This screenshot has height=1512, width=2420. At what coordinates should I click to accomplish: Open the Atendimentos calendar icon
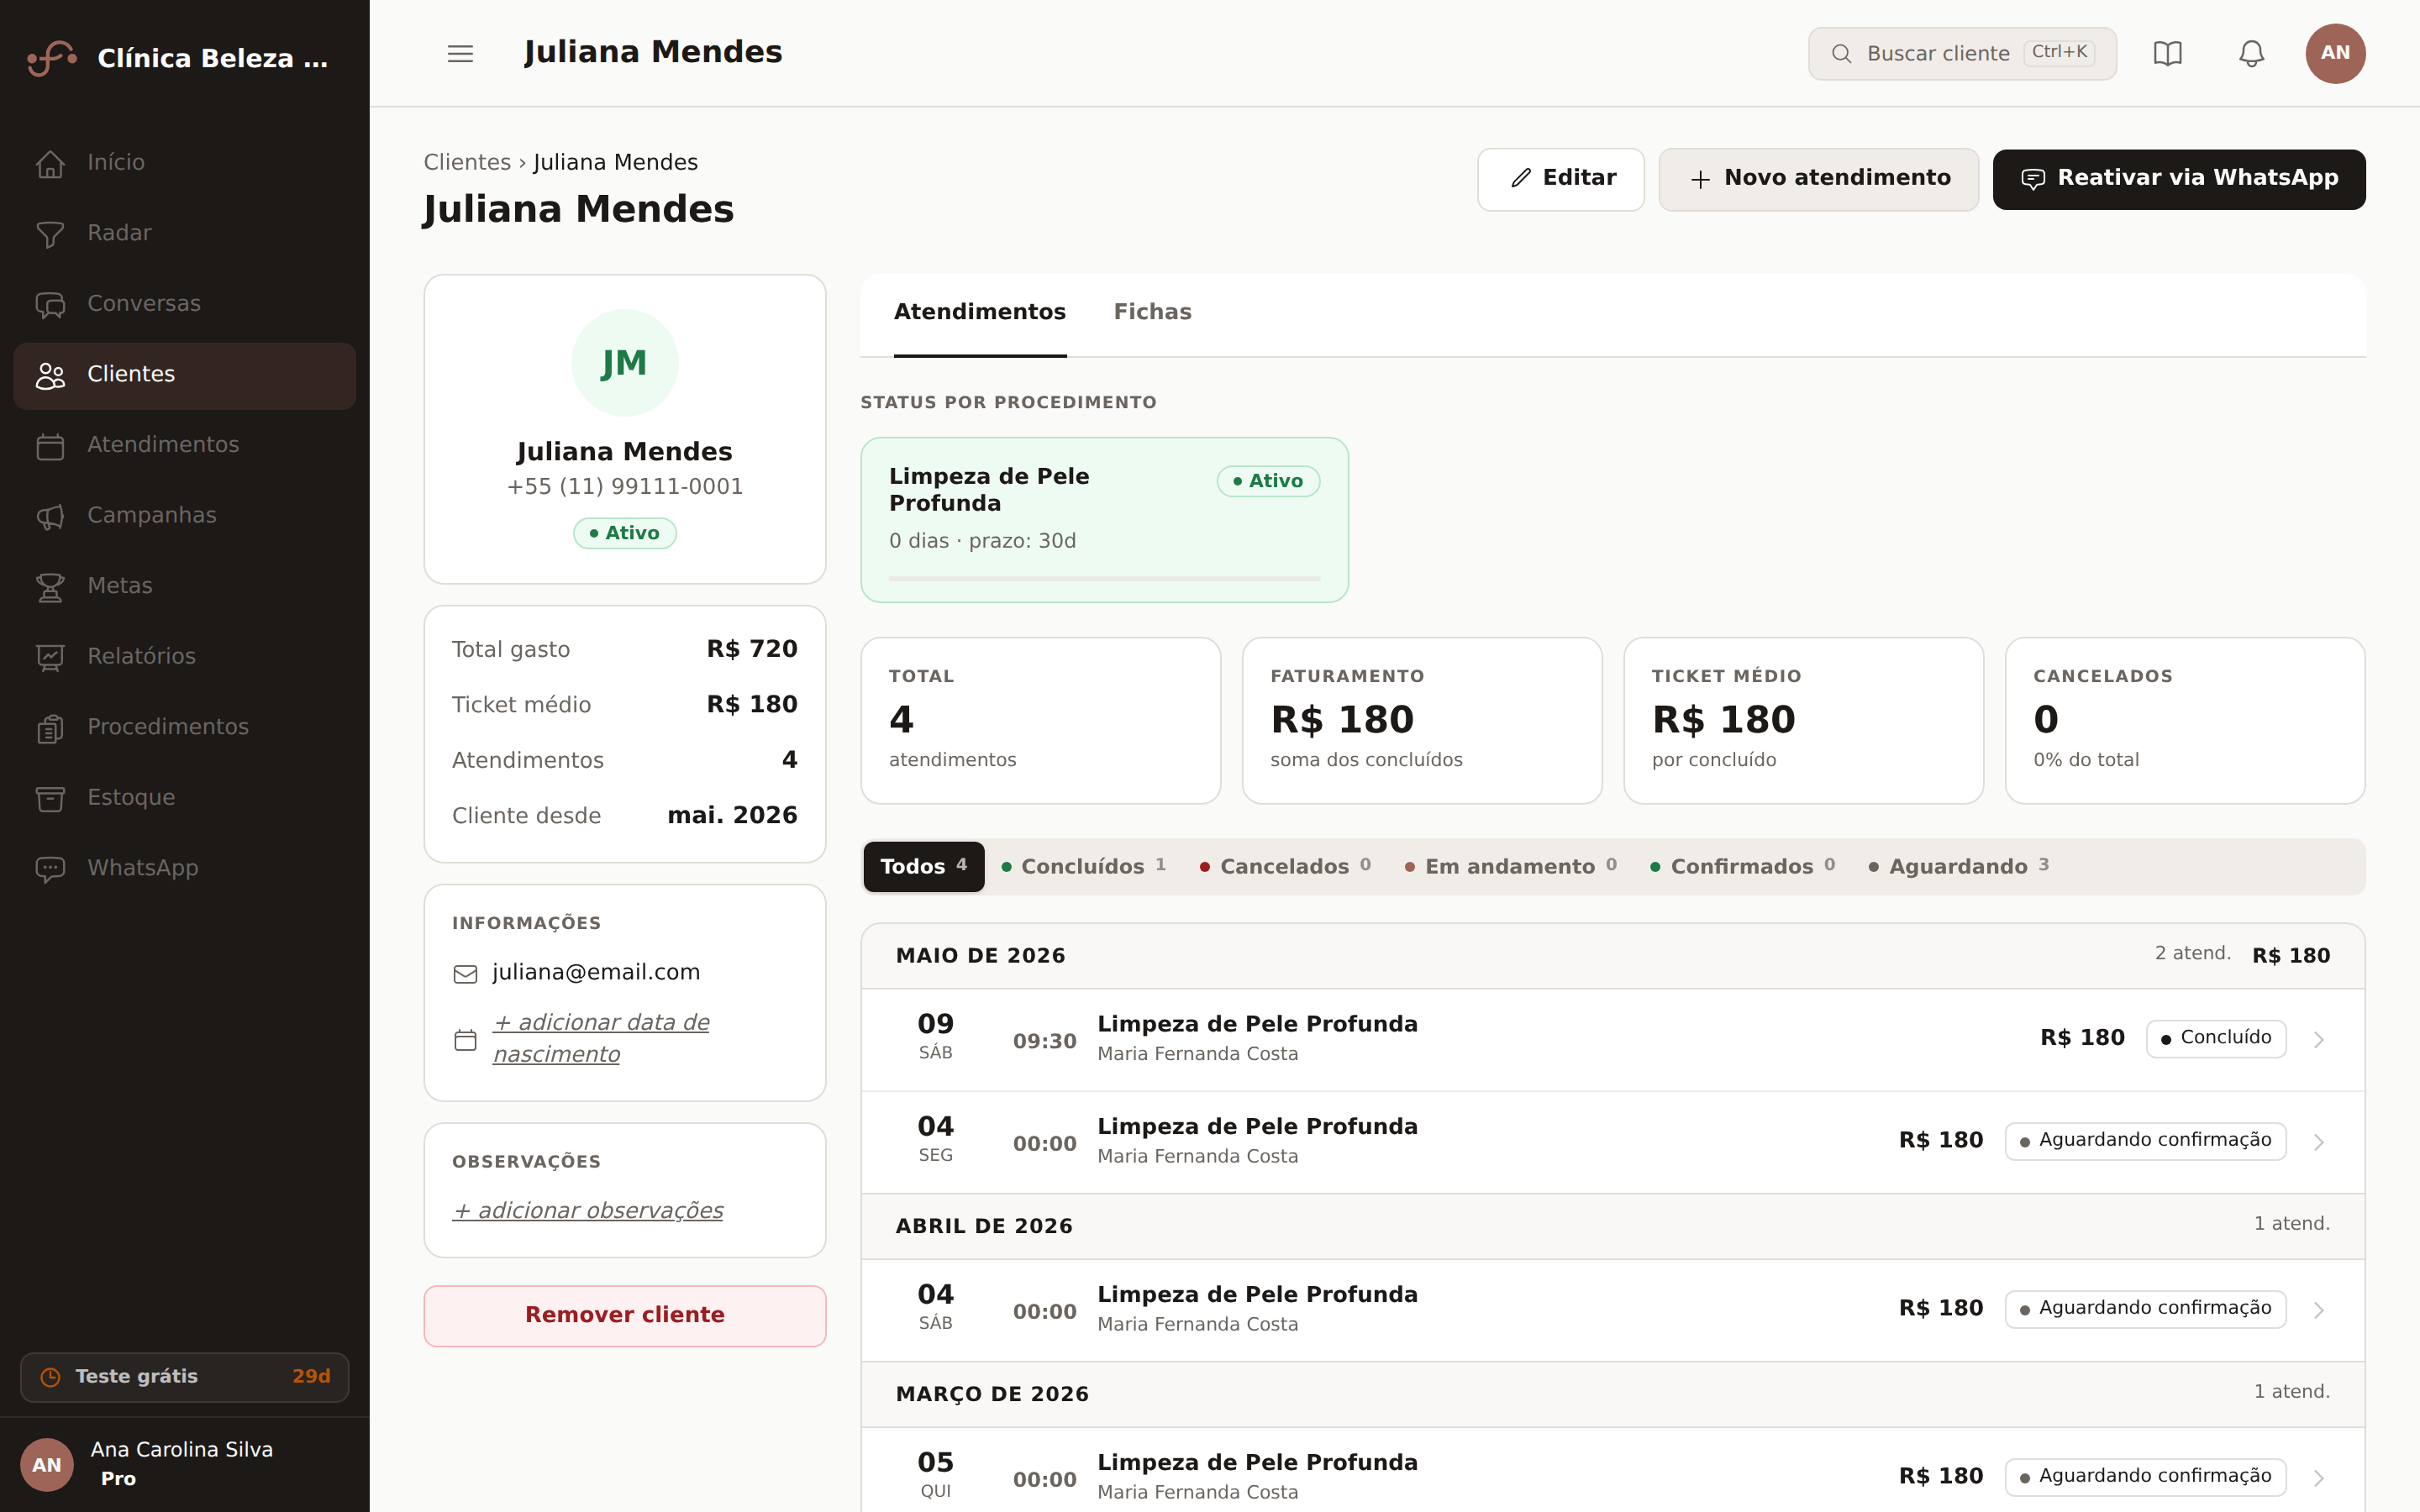point(50,445)
